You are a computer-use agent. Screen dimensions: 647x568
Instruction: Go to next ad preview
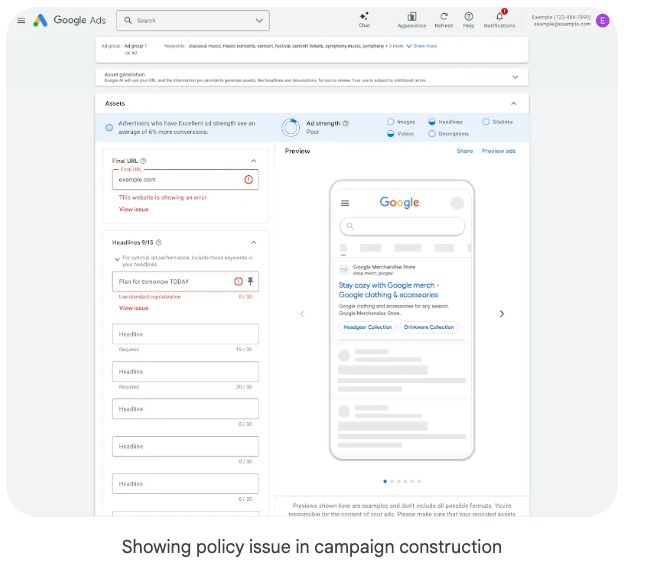click(502, 314)
